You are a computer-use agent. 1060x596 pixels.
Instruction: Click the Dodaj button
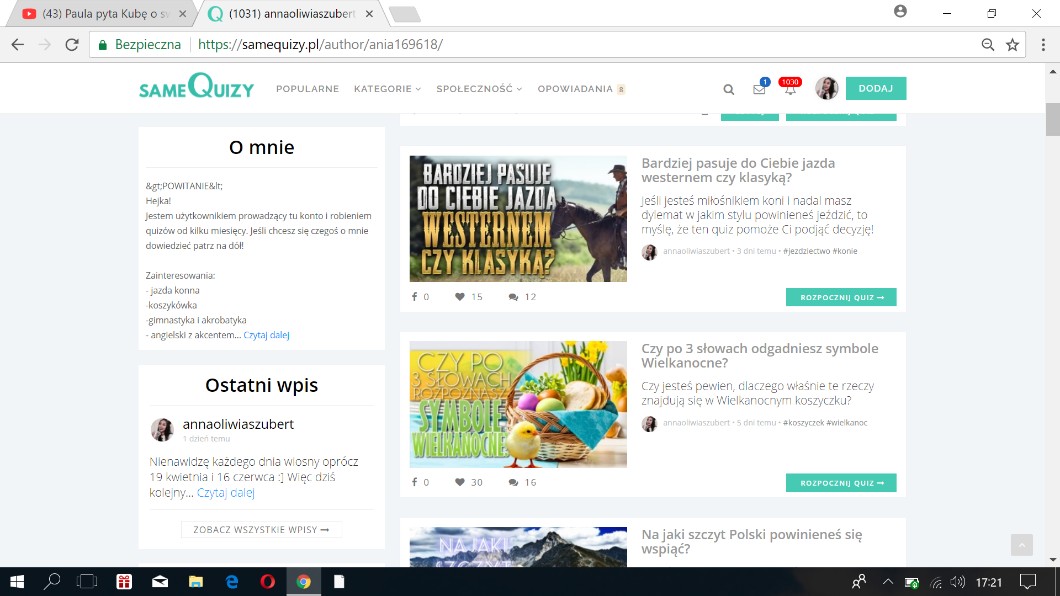875,88
